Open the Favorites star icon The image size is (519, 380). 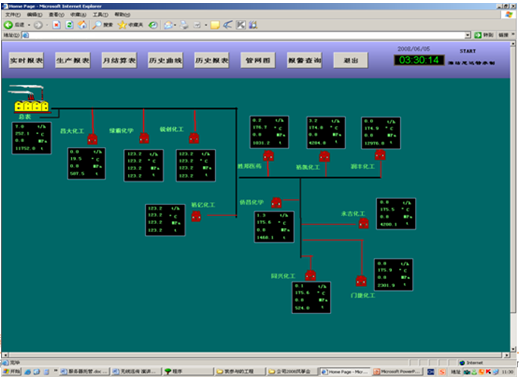click(x=122, y=25)
